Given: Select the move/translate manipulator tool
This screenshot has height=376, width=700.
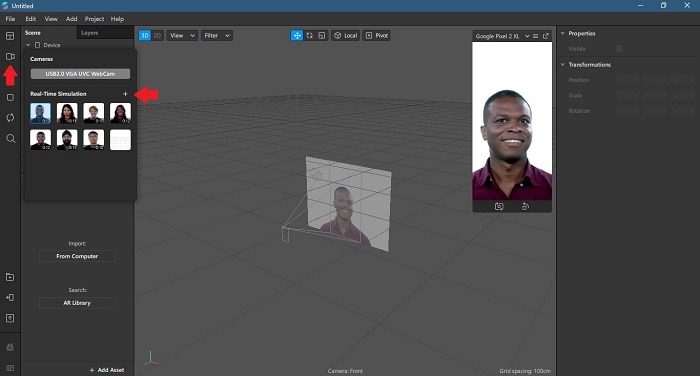Looking at the screenshot, I should (x=297, y=35).
